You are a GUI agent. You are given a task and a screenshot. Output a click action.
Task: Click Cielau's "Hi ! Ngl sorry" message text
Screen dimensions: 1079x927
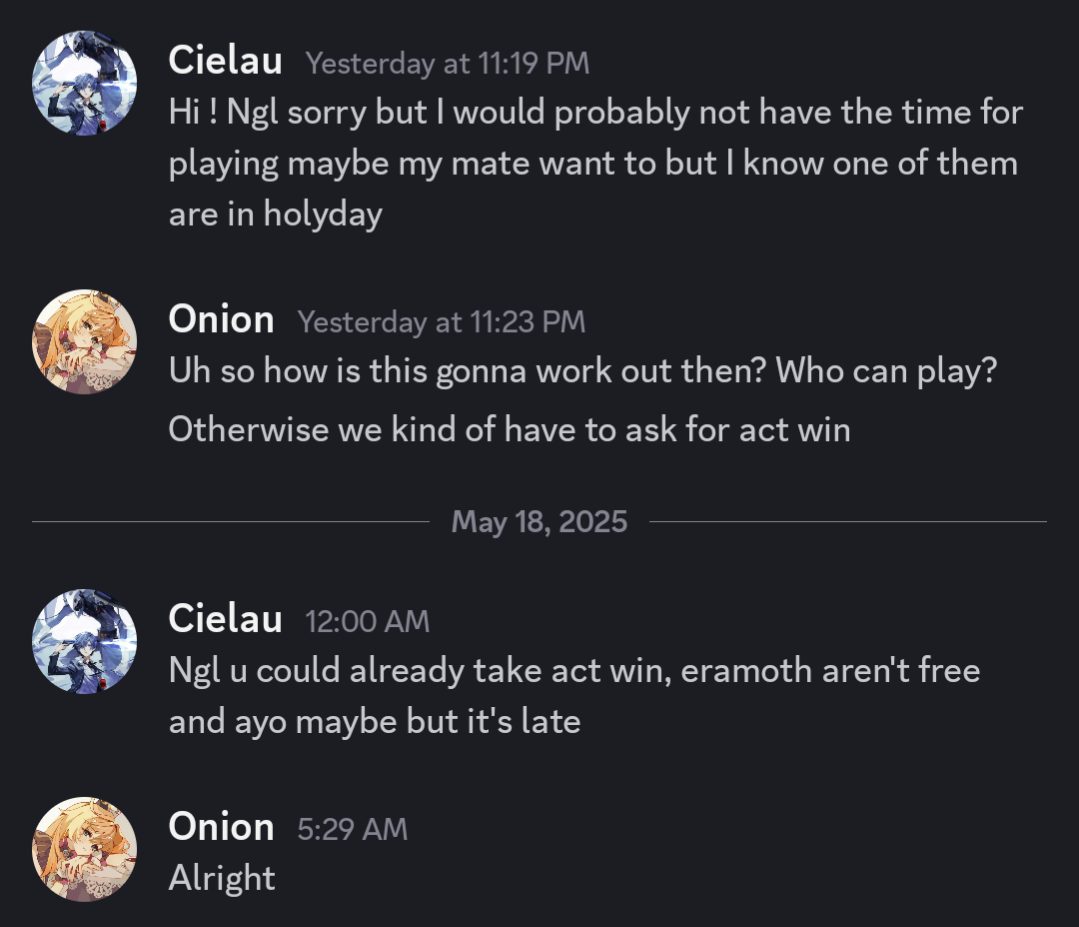coord(595,113)
